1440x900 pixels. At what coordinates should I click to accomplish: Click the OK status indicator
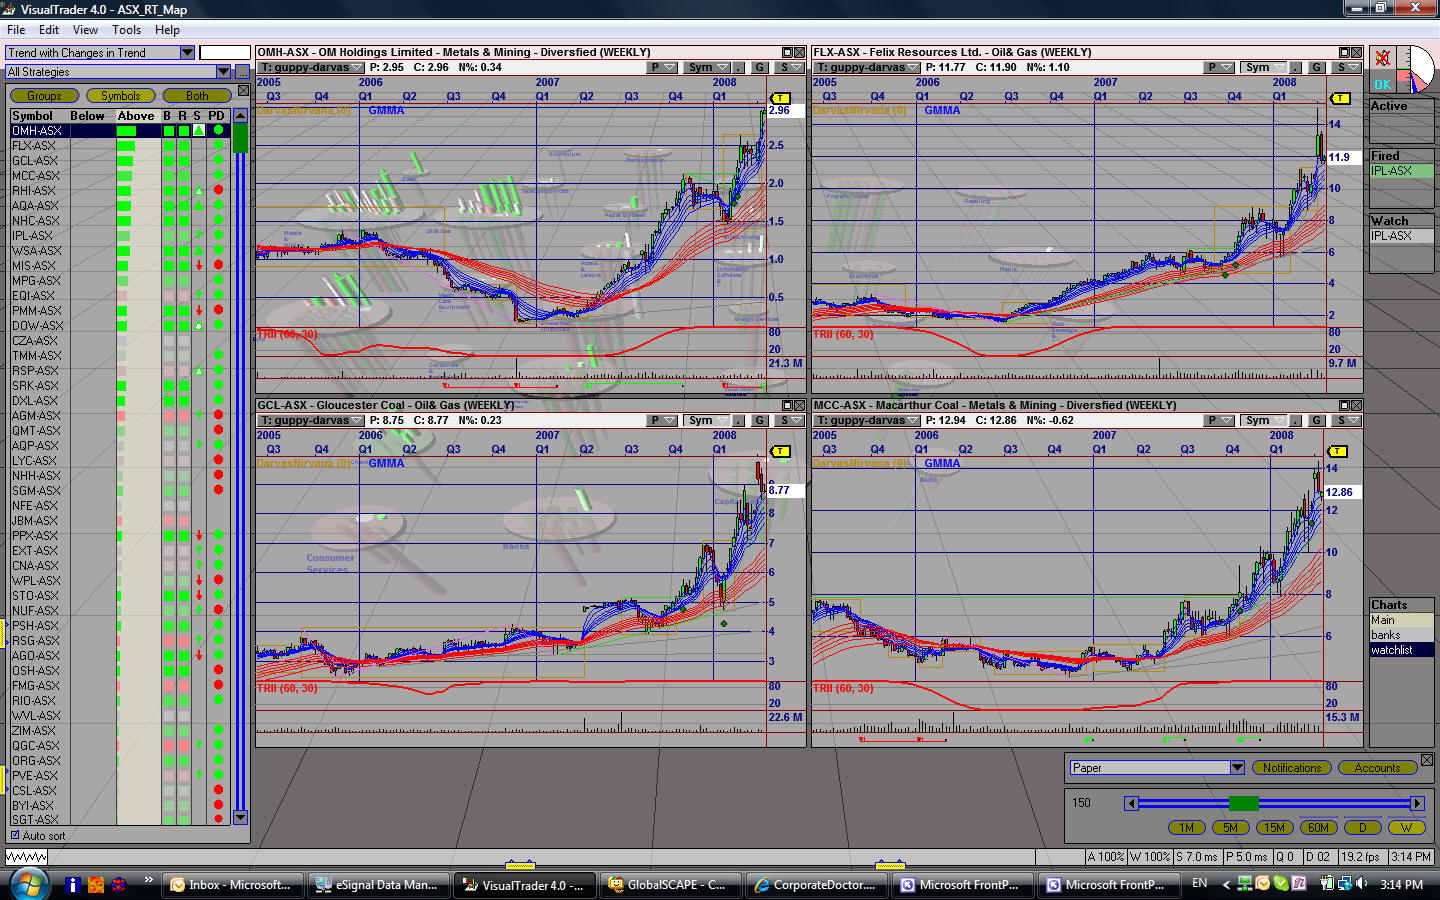1383,85
